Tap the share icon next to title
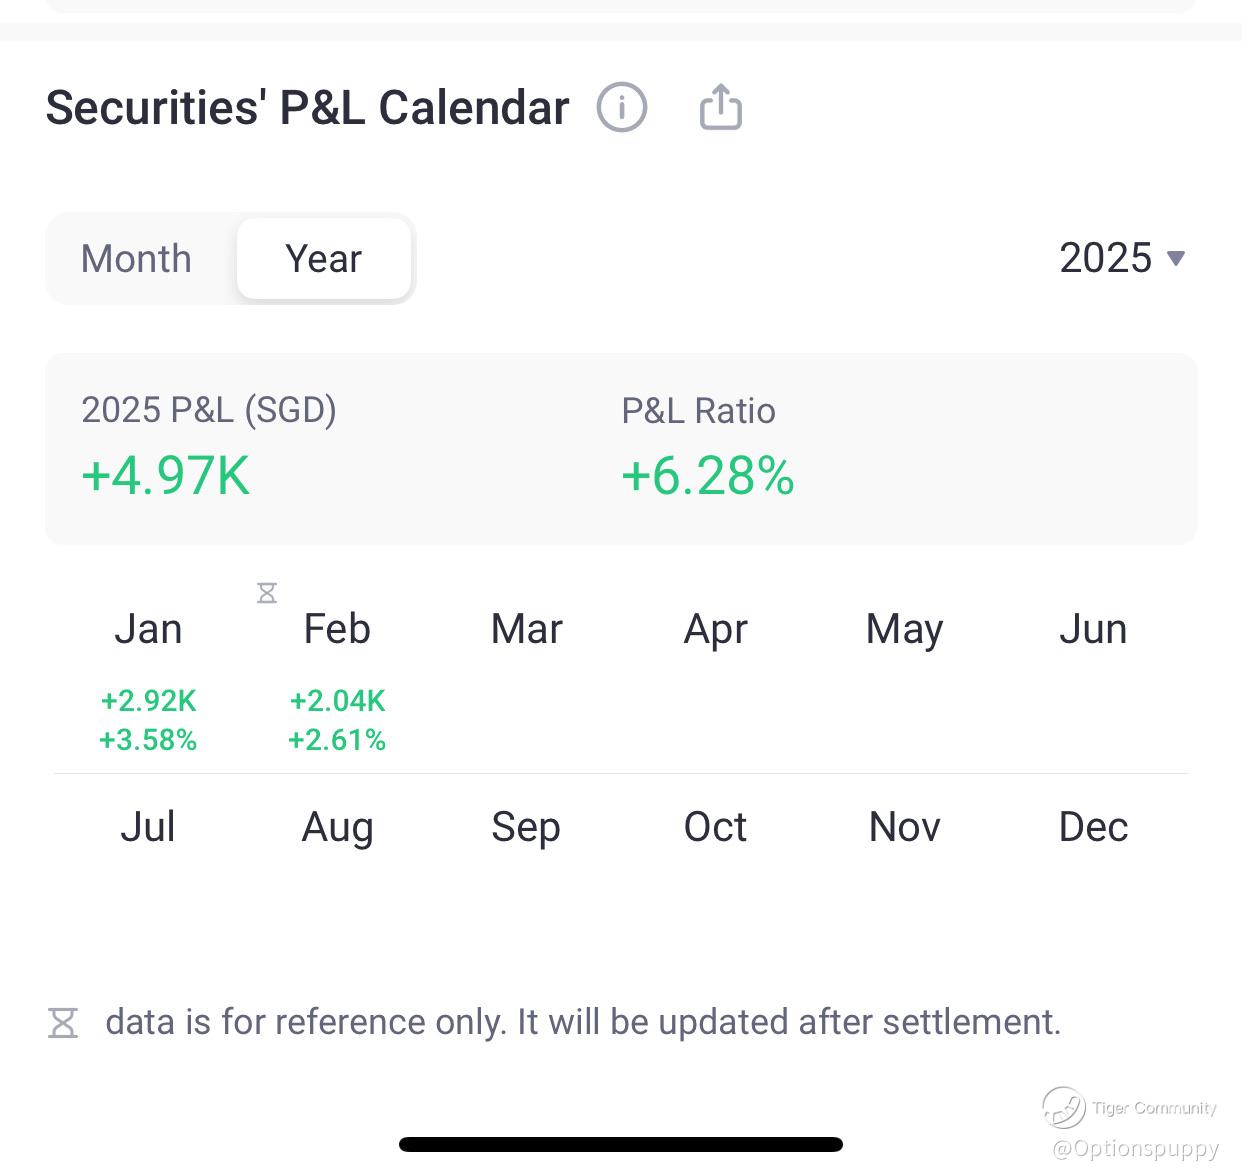The height and width of the screenshot is (1176, 1242). coord(720,107)
